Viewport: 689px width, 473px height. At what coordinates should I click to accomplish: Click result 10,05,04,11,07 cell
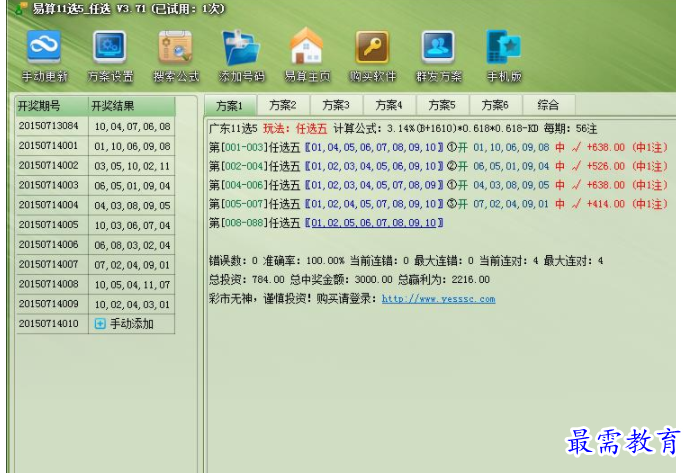pos(132,285)
